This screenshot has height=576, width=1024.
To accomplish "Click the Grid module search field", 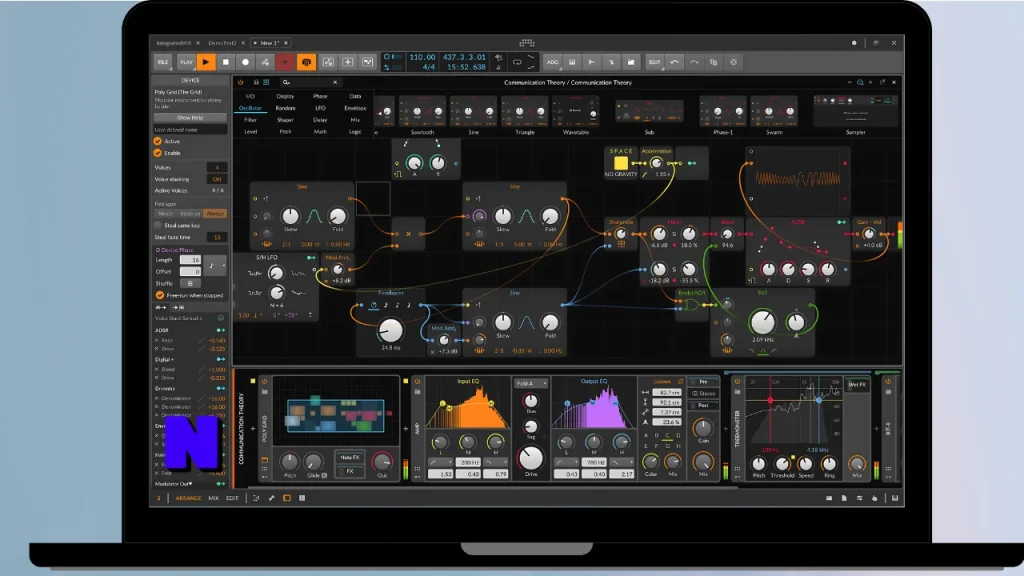I will point(310,82).
